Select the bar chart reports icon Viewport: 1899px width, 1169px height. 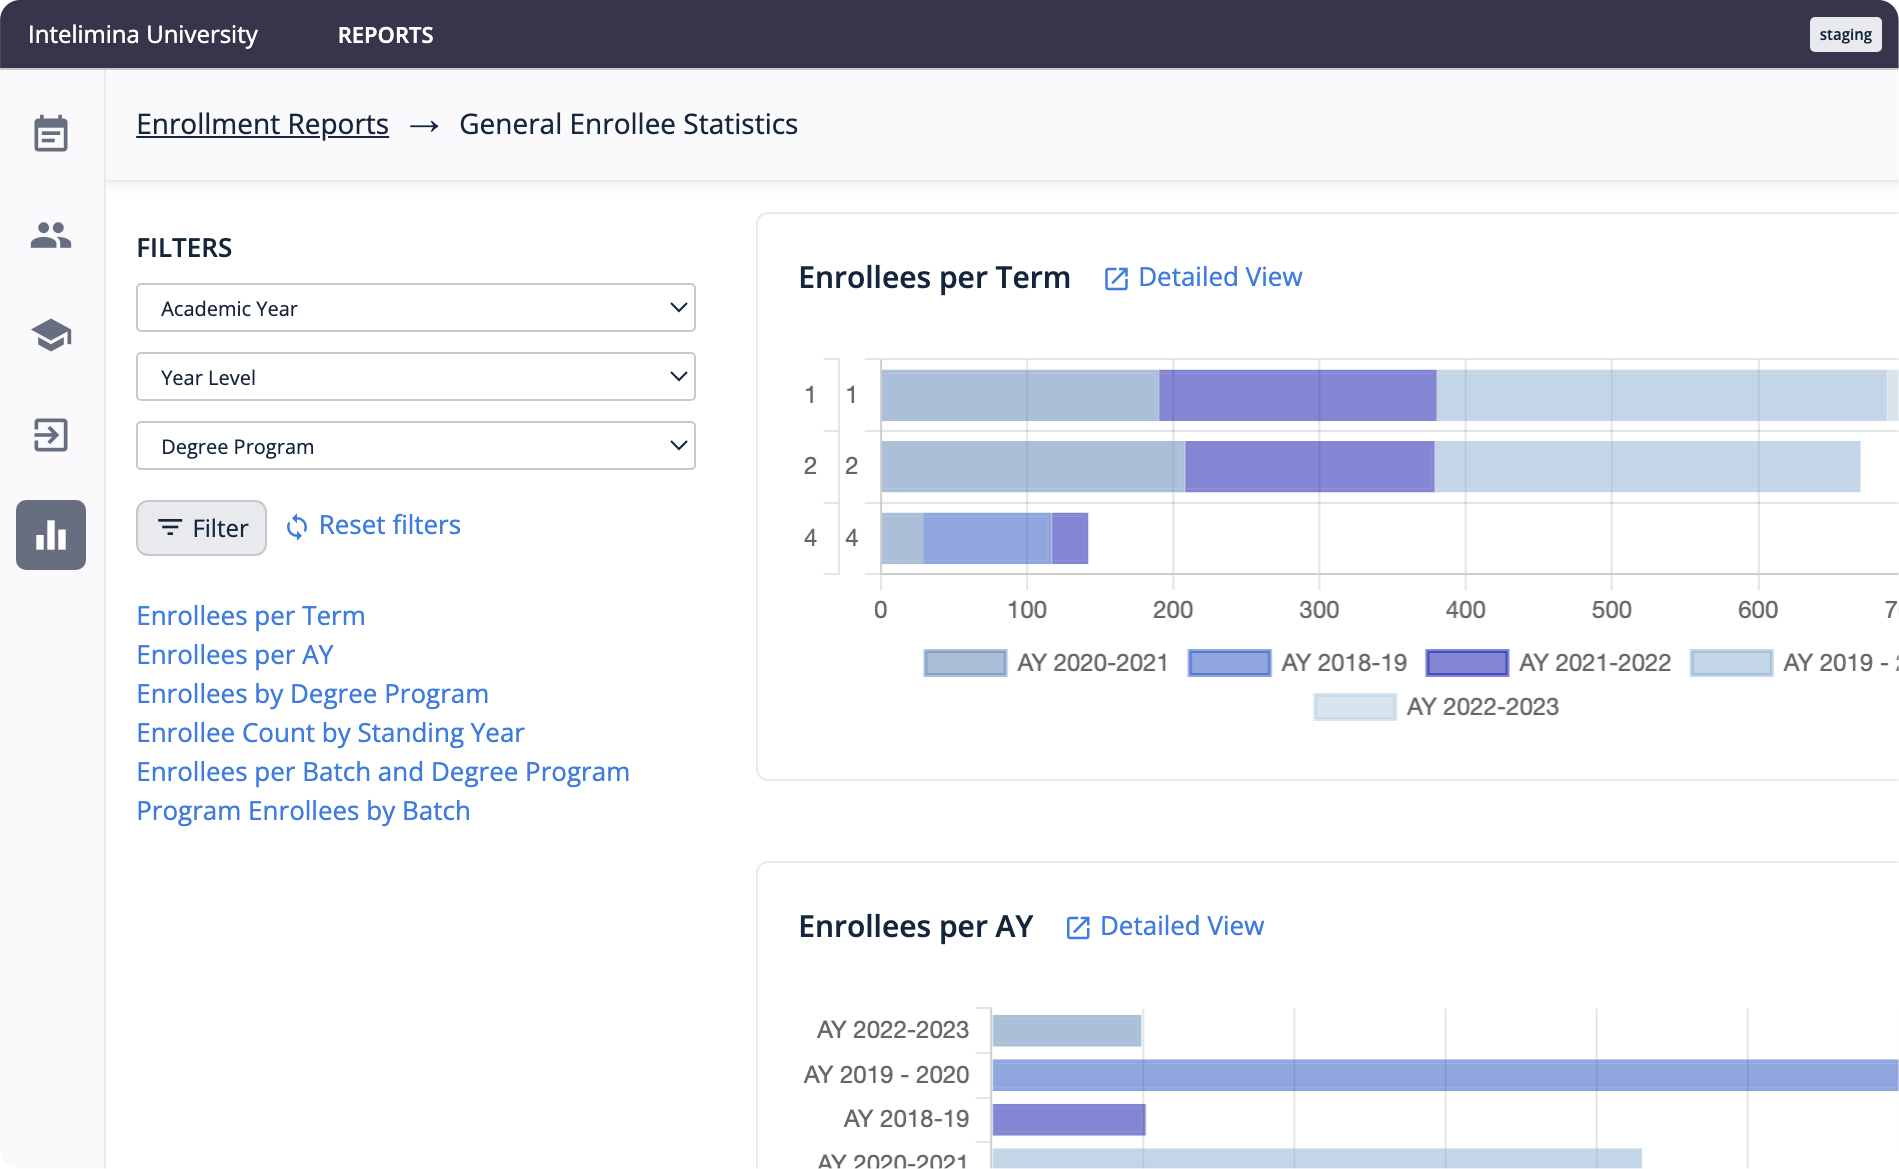[51, 535]
